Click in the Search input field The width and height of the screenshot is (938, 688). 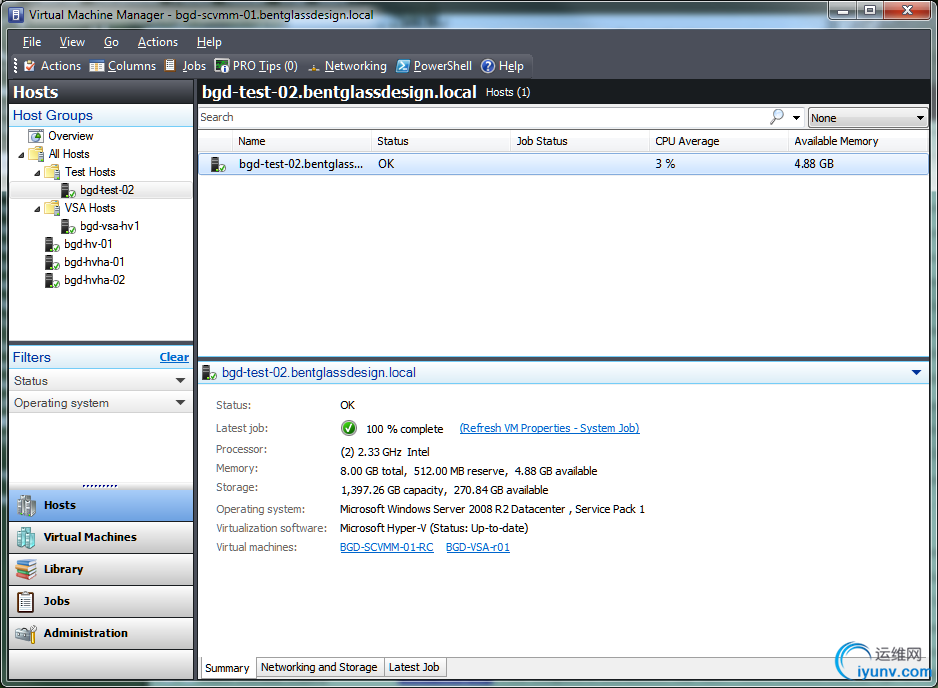tap(482, 117)
